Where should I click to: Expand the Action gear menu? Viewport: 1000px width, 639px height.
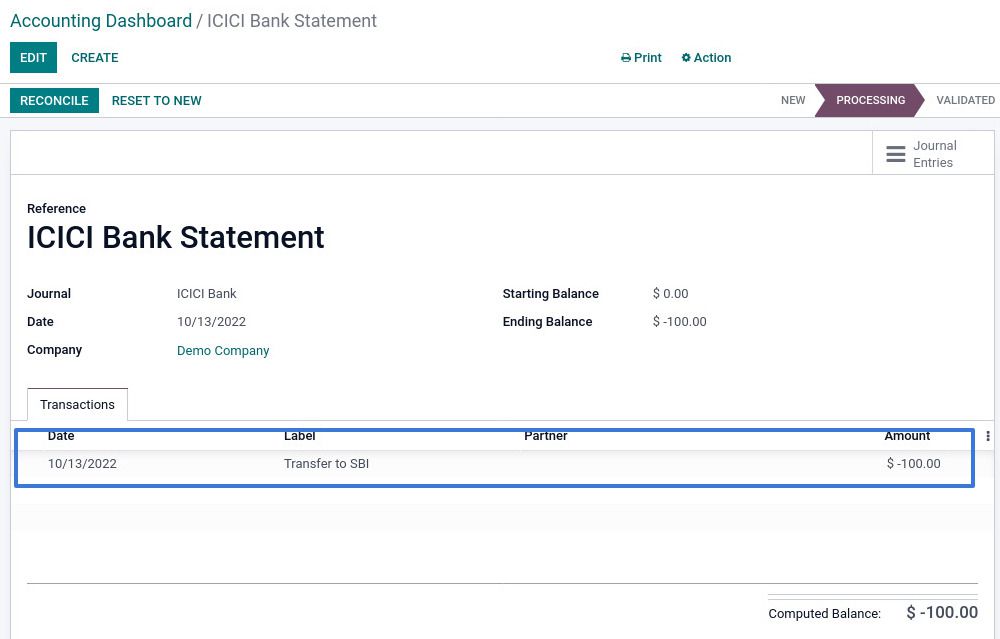tap(706, 58)
